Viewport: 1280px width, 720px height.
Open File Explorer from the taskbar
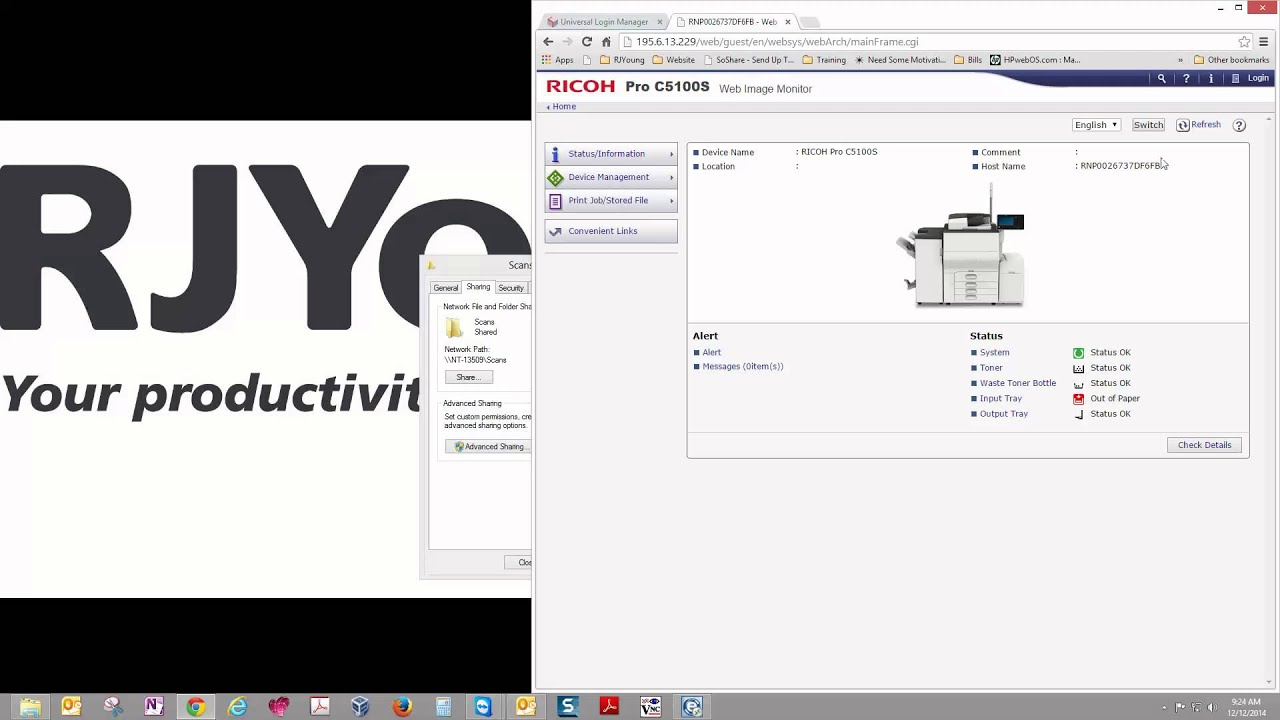pyautogui.click(x=30, y=707)
